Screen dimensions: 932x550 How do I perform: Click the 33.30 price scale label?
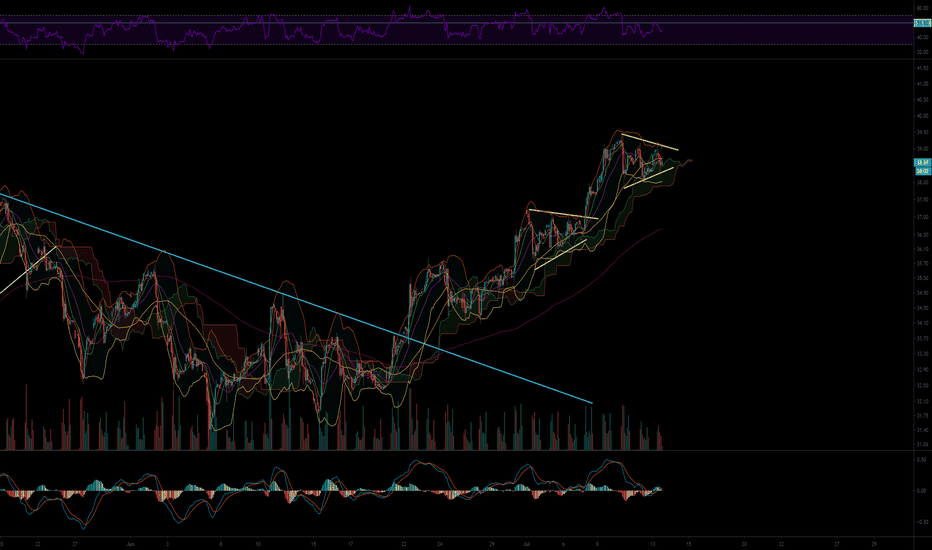pos(923,354)
